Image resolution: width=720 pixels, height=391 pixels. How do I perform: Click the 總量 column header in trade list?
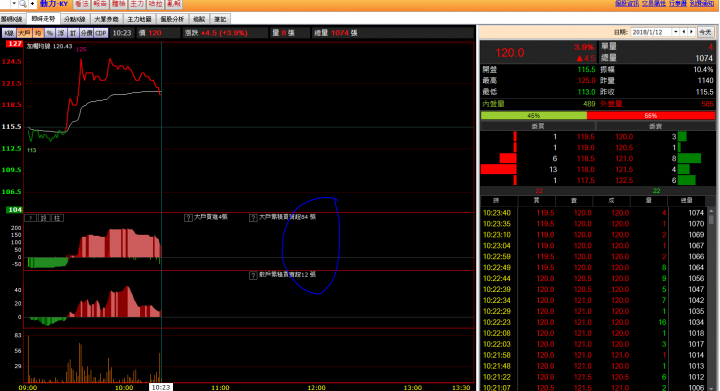click(686, 201)
